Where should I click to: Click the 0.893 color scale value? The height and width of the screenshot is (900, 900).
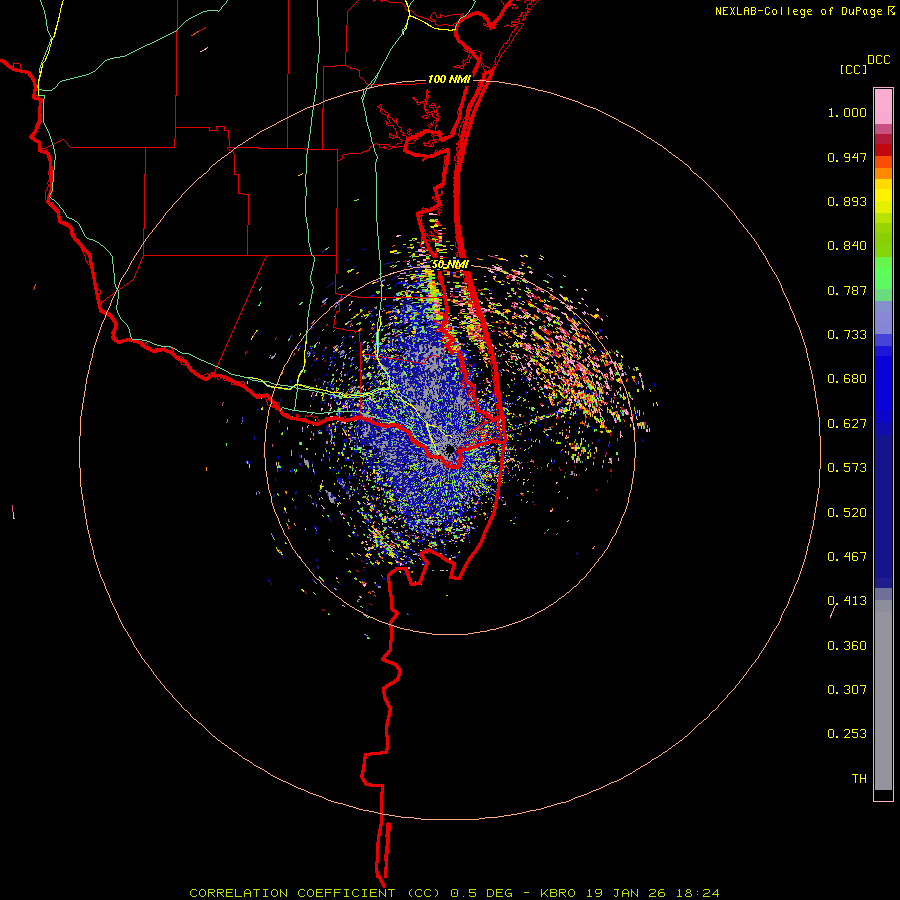[x=847, y=201]
